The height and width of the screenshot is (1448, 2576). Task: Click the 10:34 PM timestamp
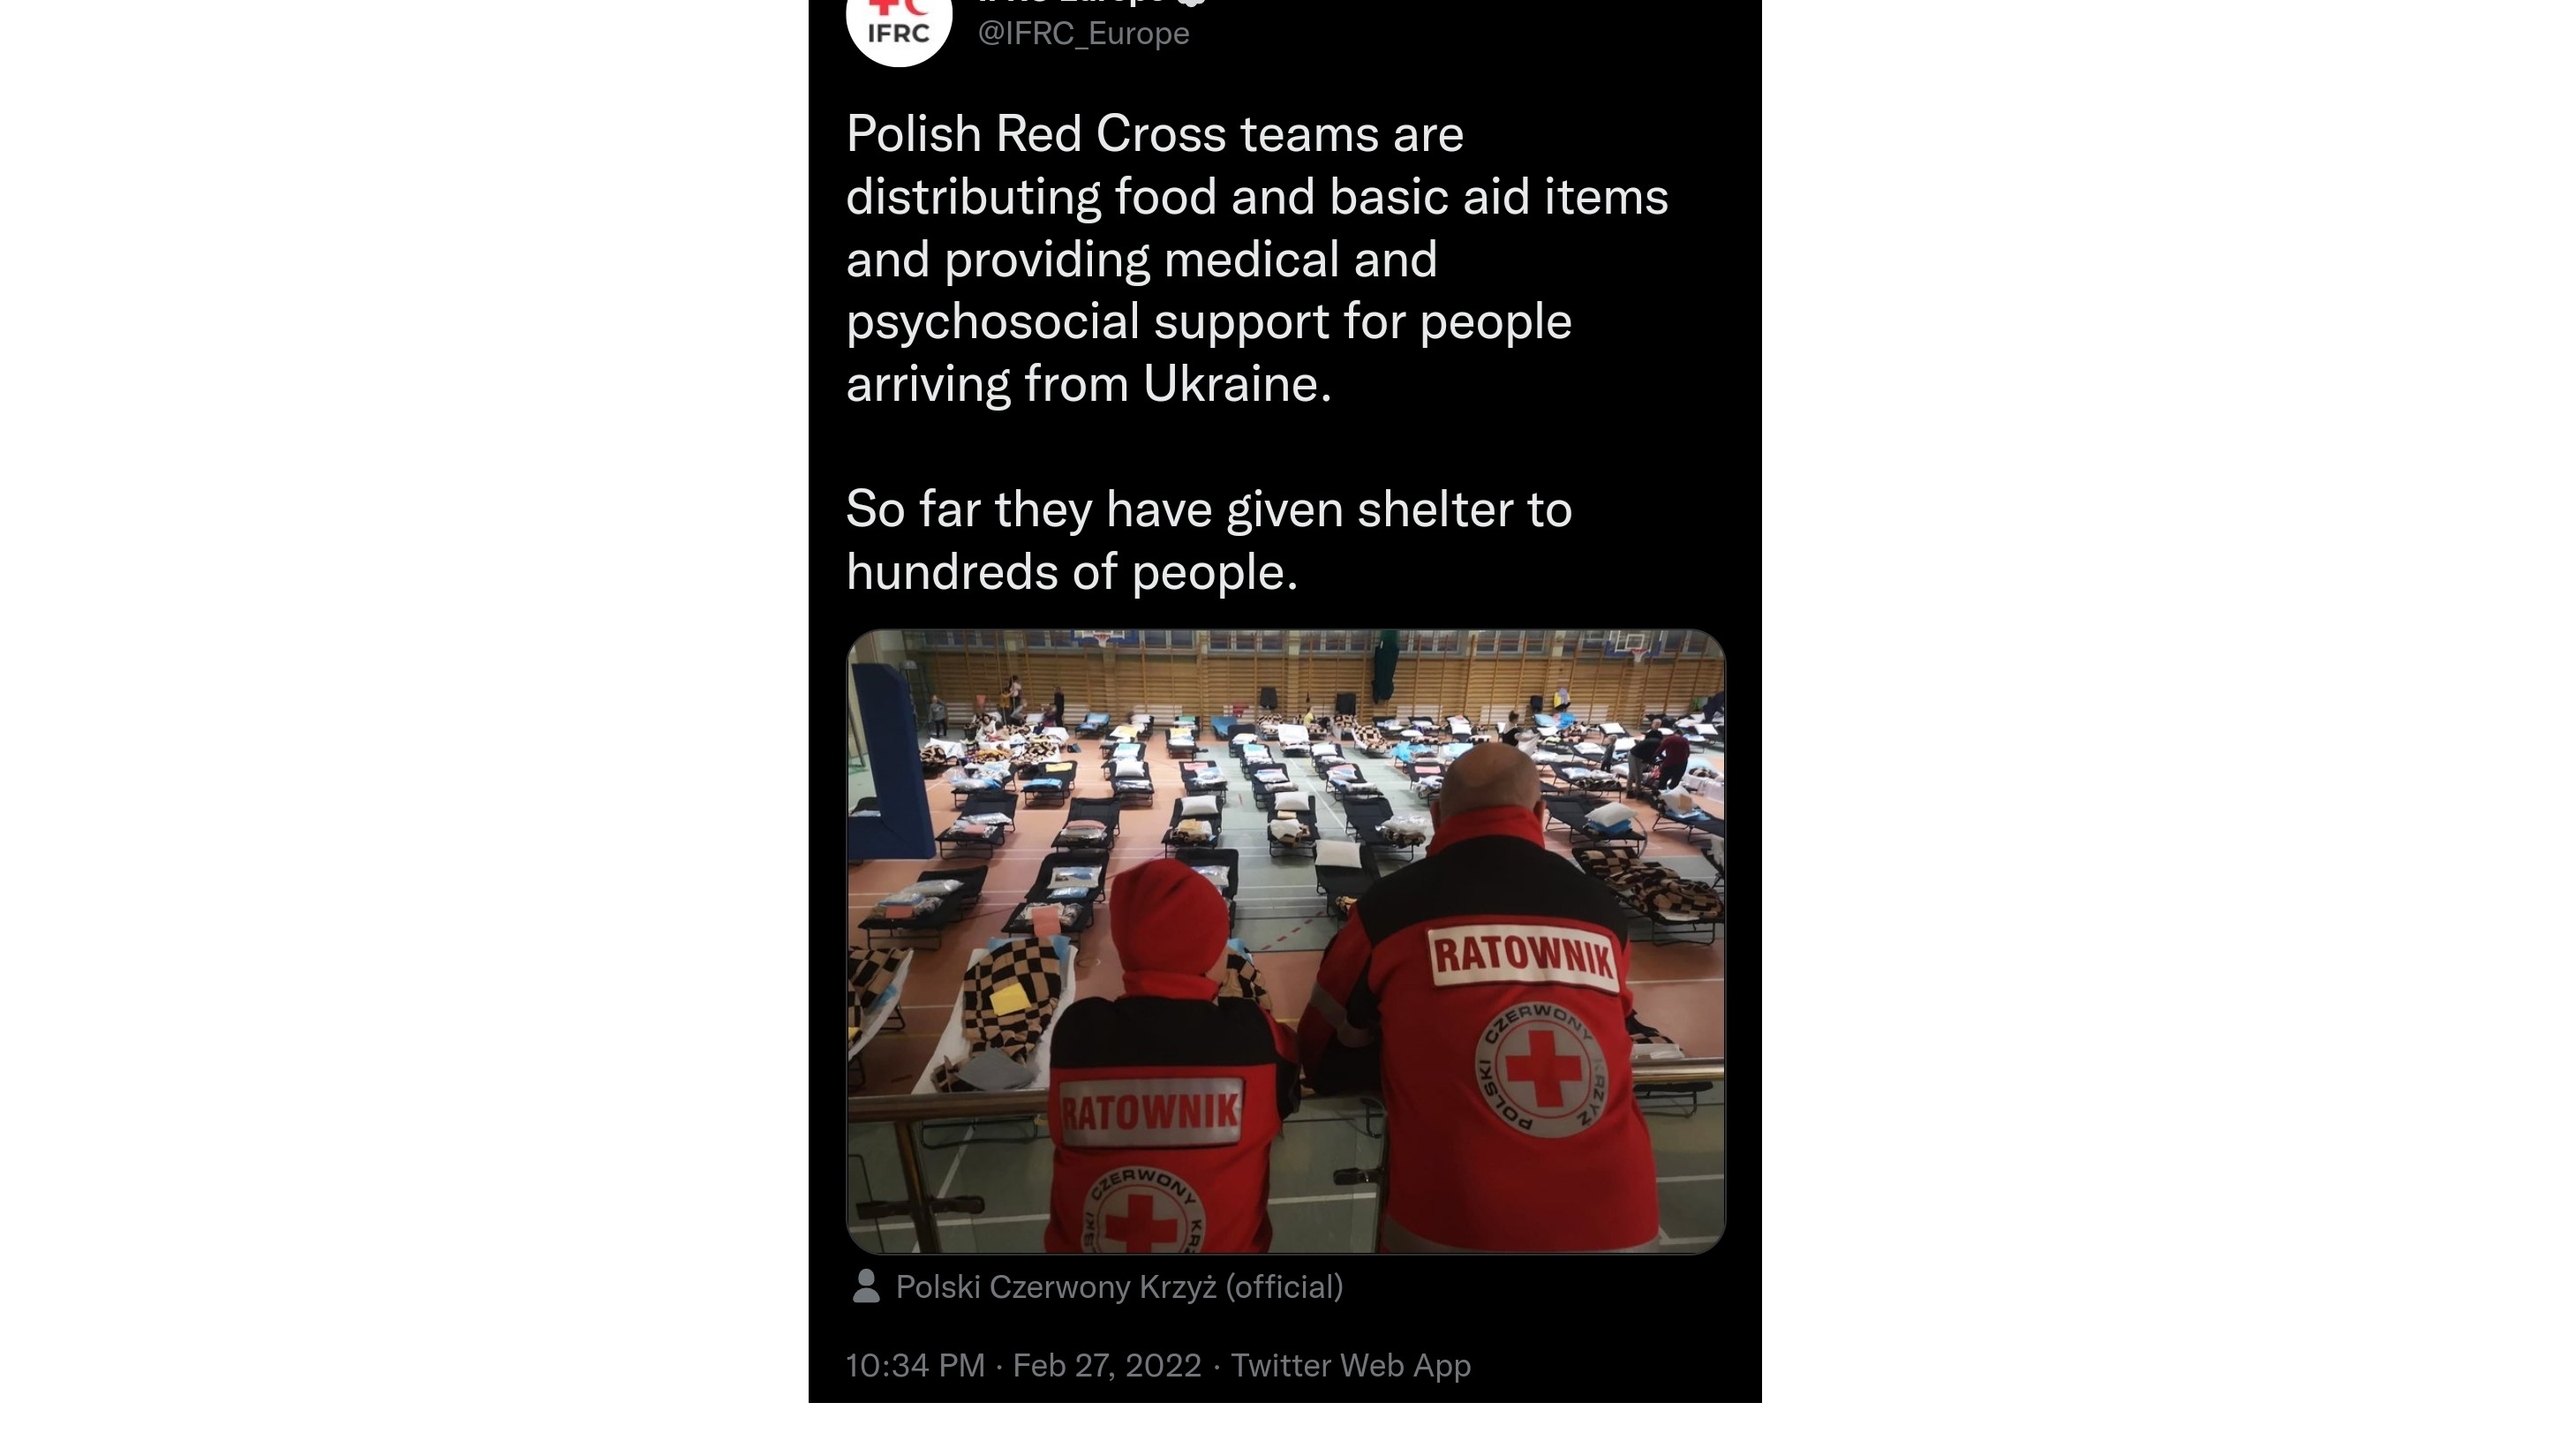pyautogui.click(x=915, y=1366)
